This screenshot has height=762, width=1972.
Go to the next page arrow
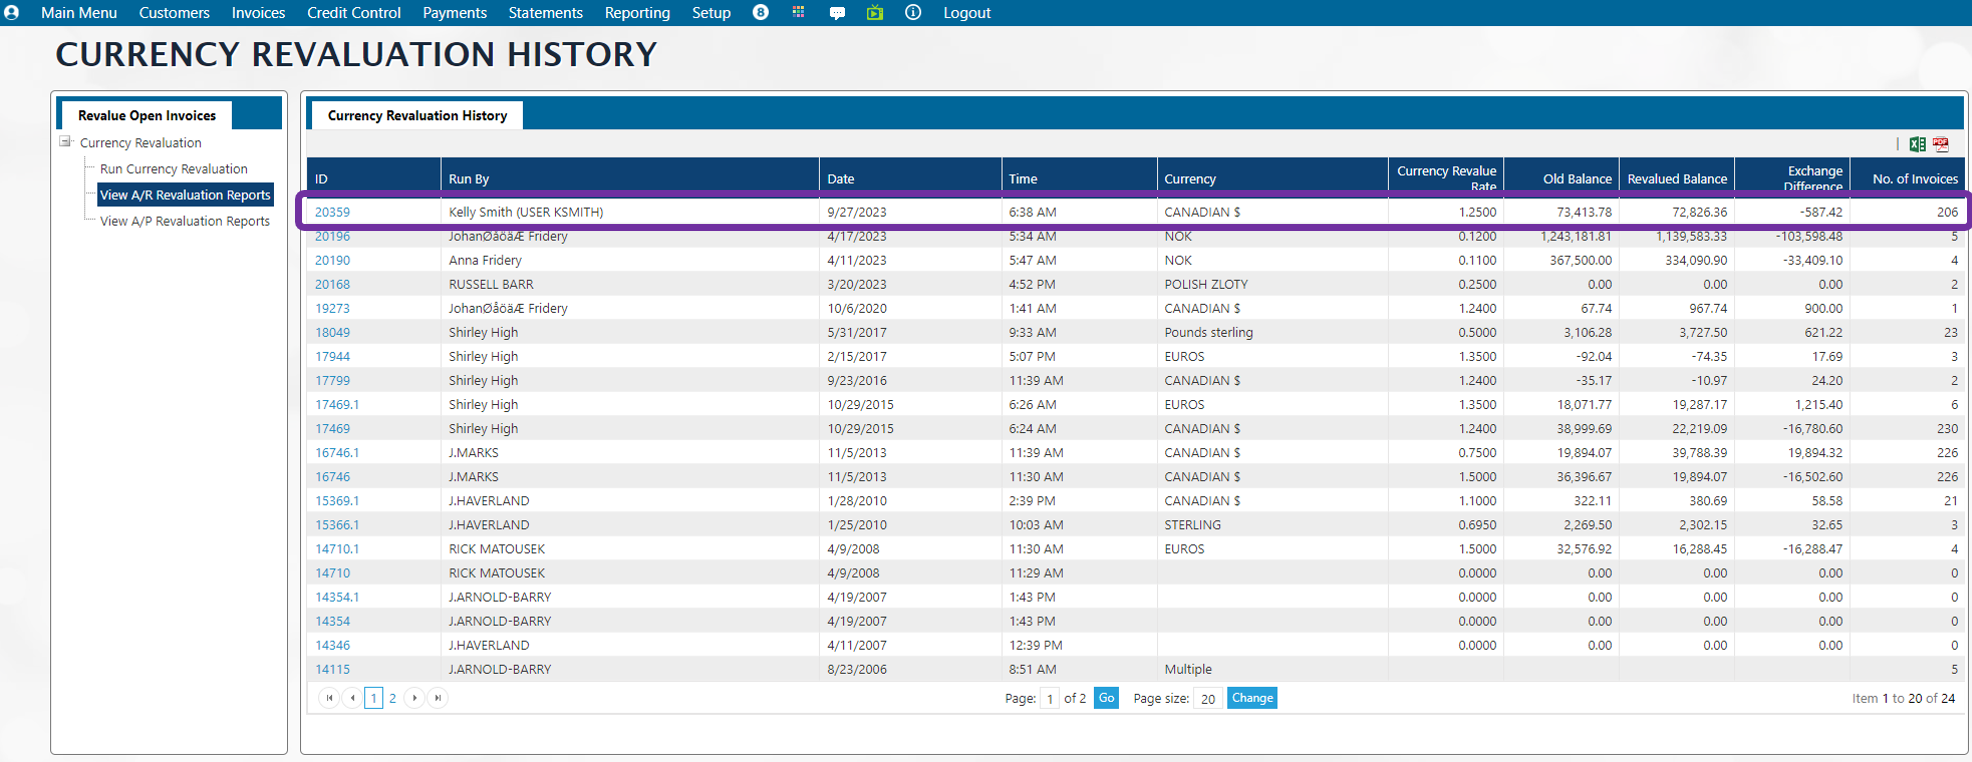(x=415, y=698)
